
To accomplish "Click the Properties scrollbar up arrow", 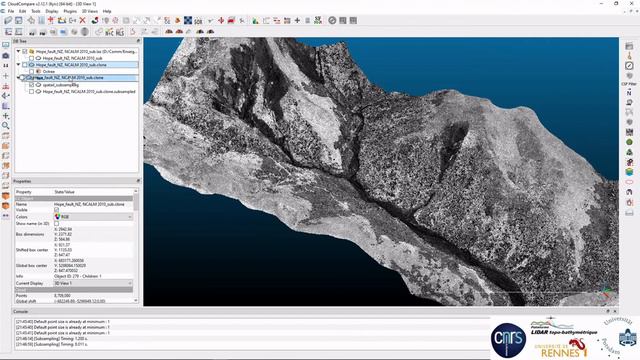I will click(136, 191).
